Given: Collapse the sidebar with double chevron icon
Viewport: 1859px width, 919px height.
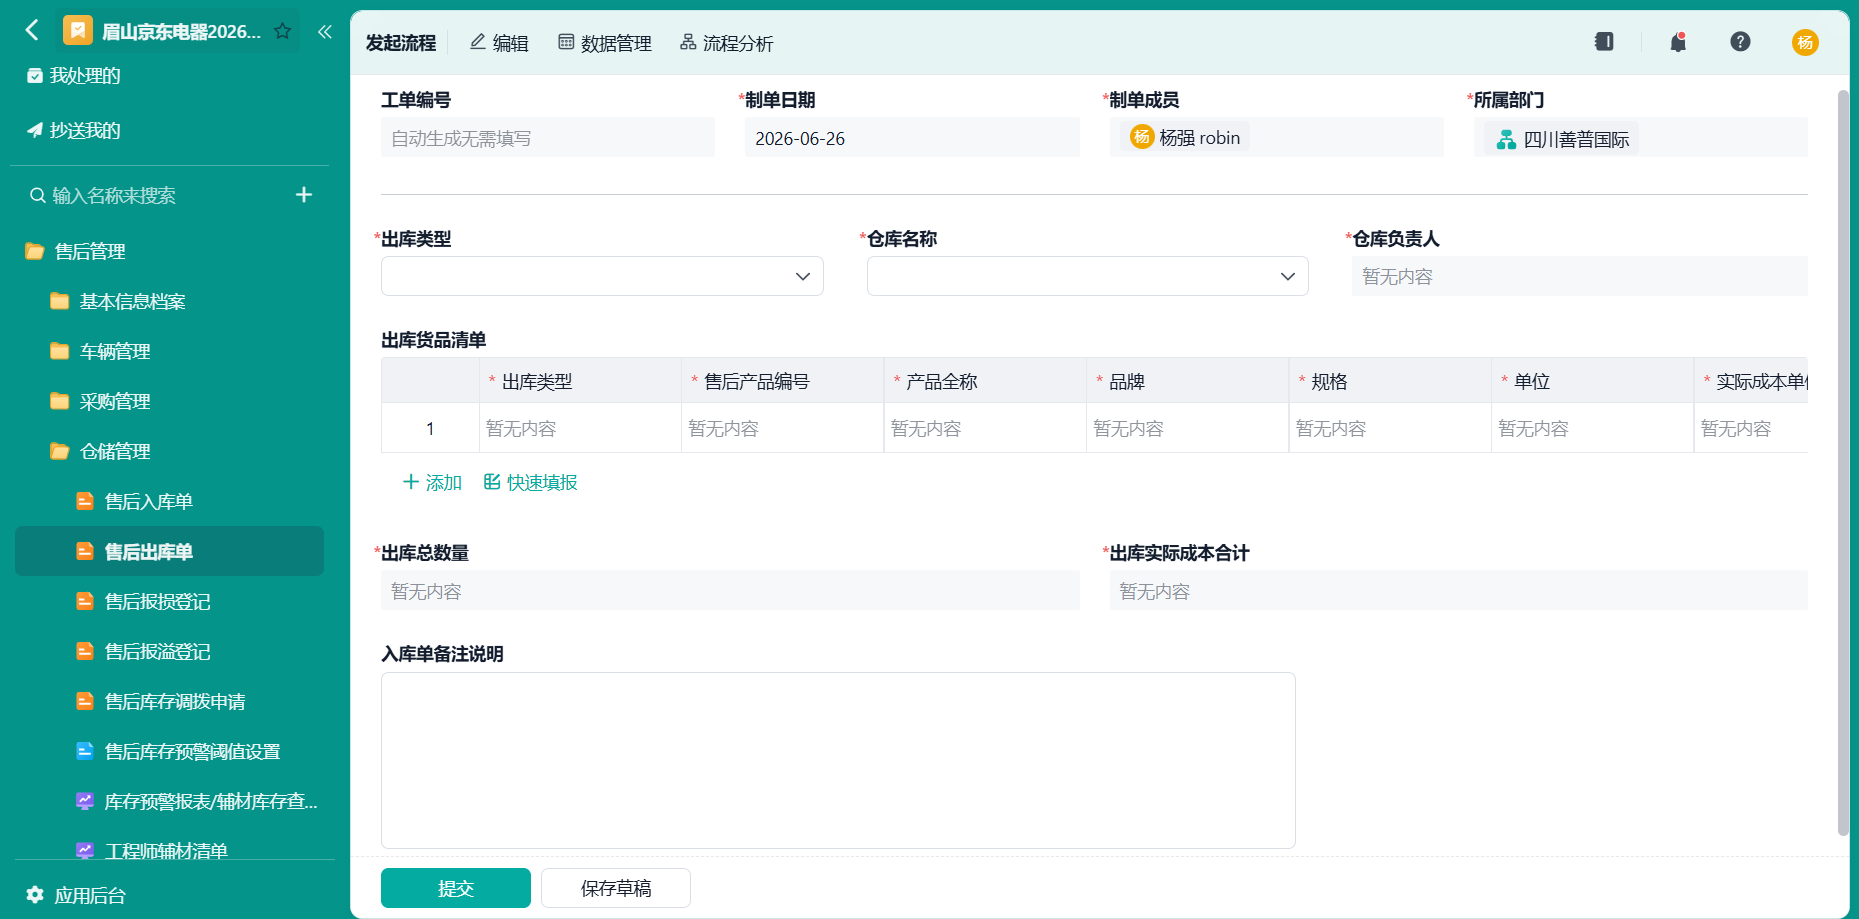Looking at the screenshot, I should click(324, 31).
